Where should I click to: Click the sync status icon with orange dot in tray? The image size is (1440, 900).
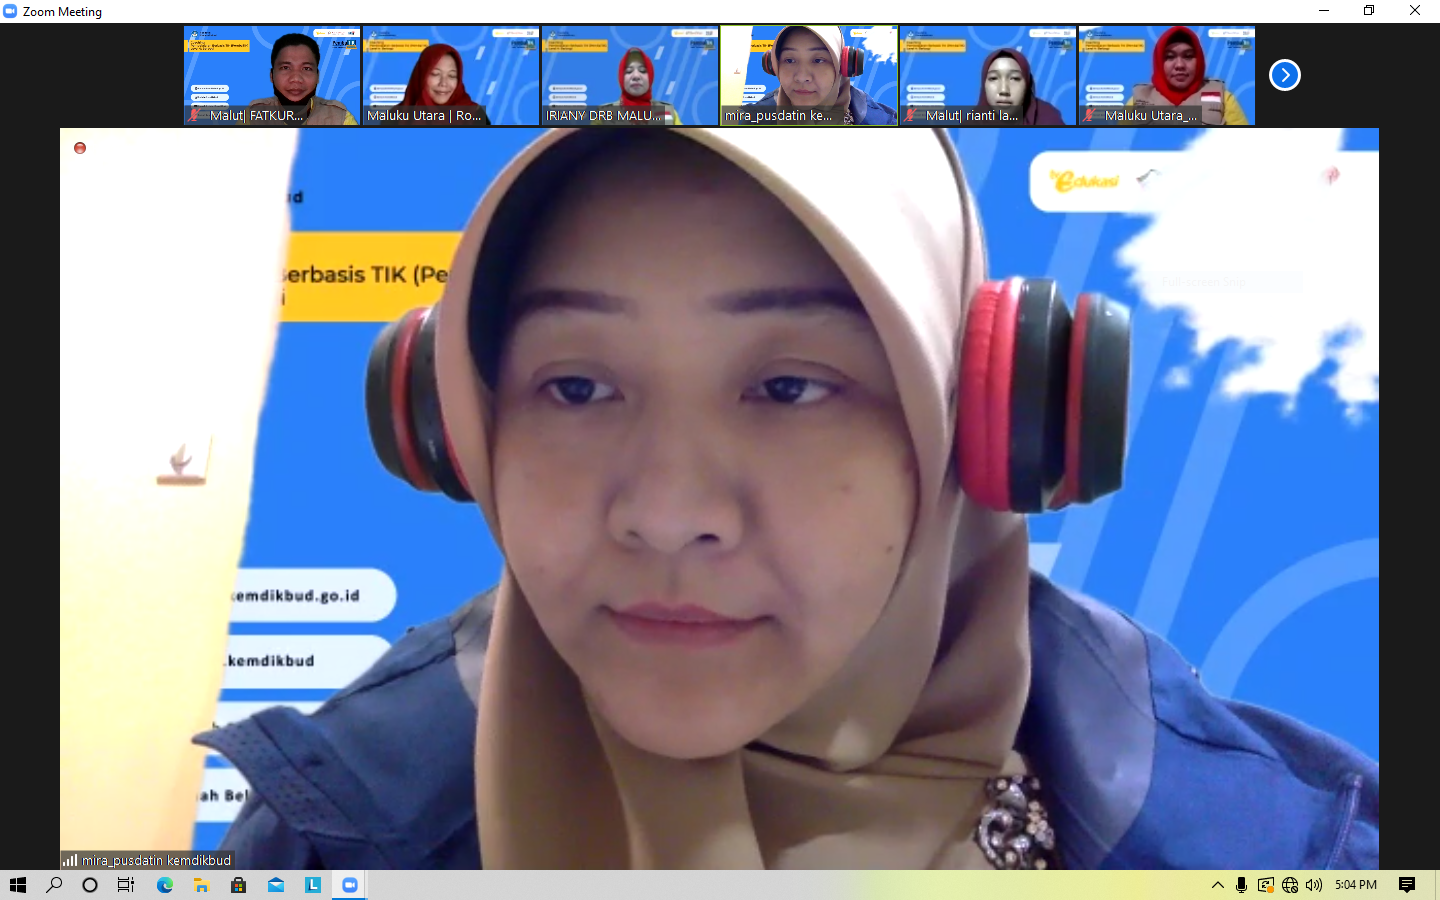click(1266, 885)
